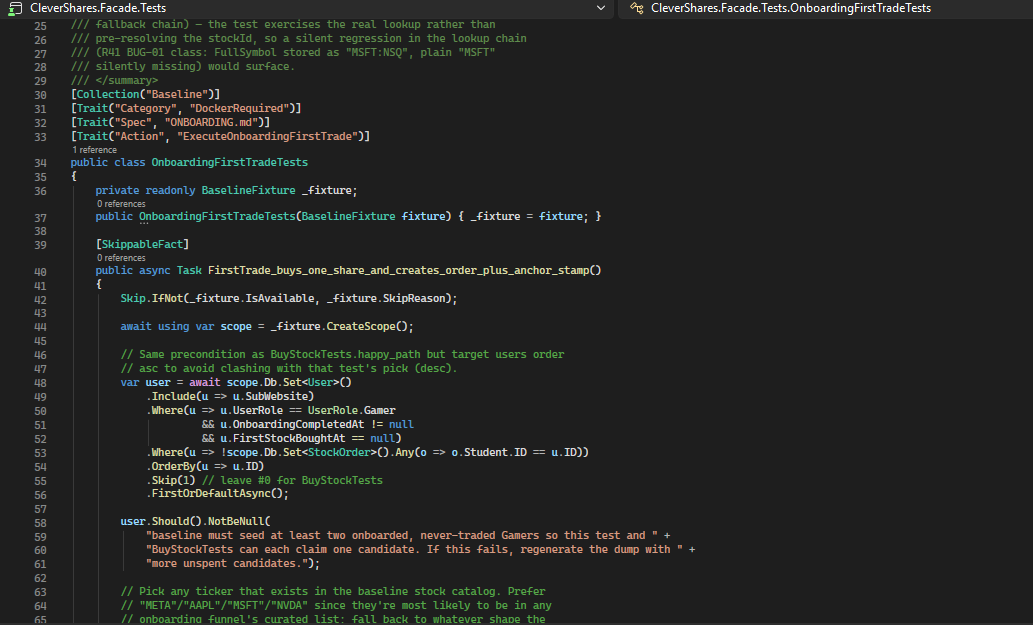
Task: Open the "1 reference" CodeLens above the class
Action: pos(94,149)
